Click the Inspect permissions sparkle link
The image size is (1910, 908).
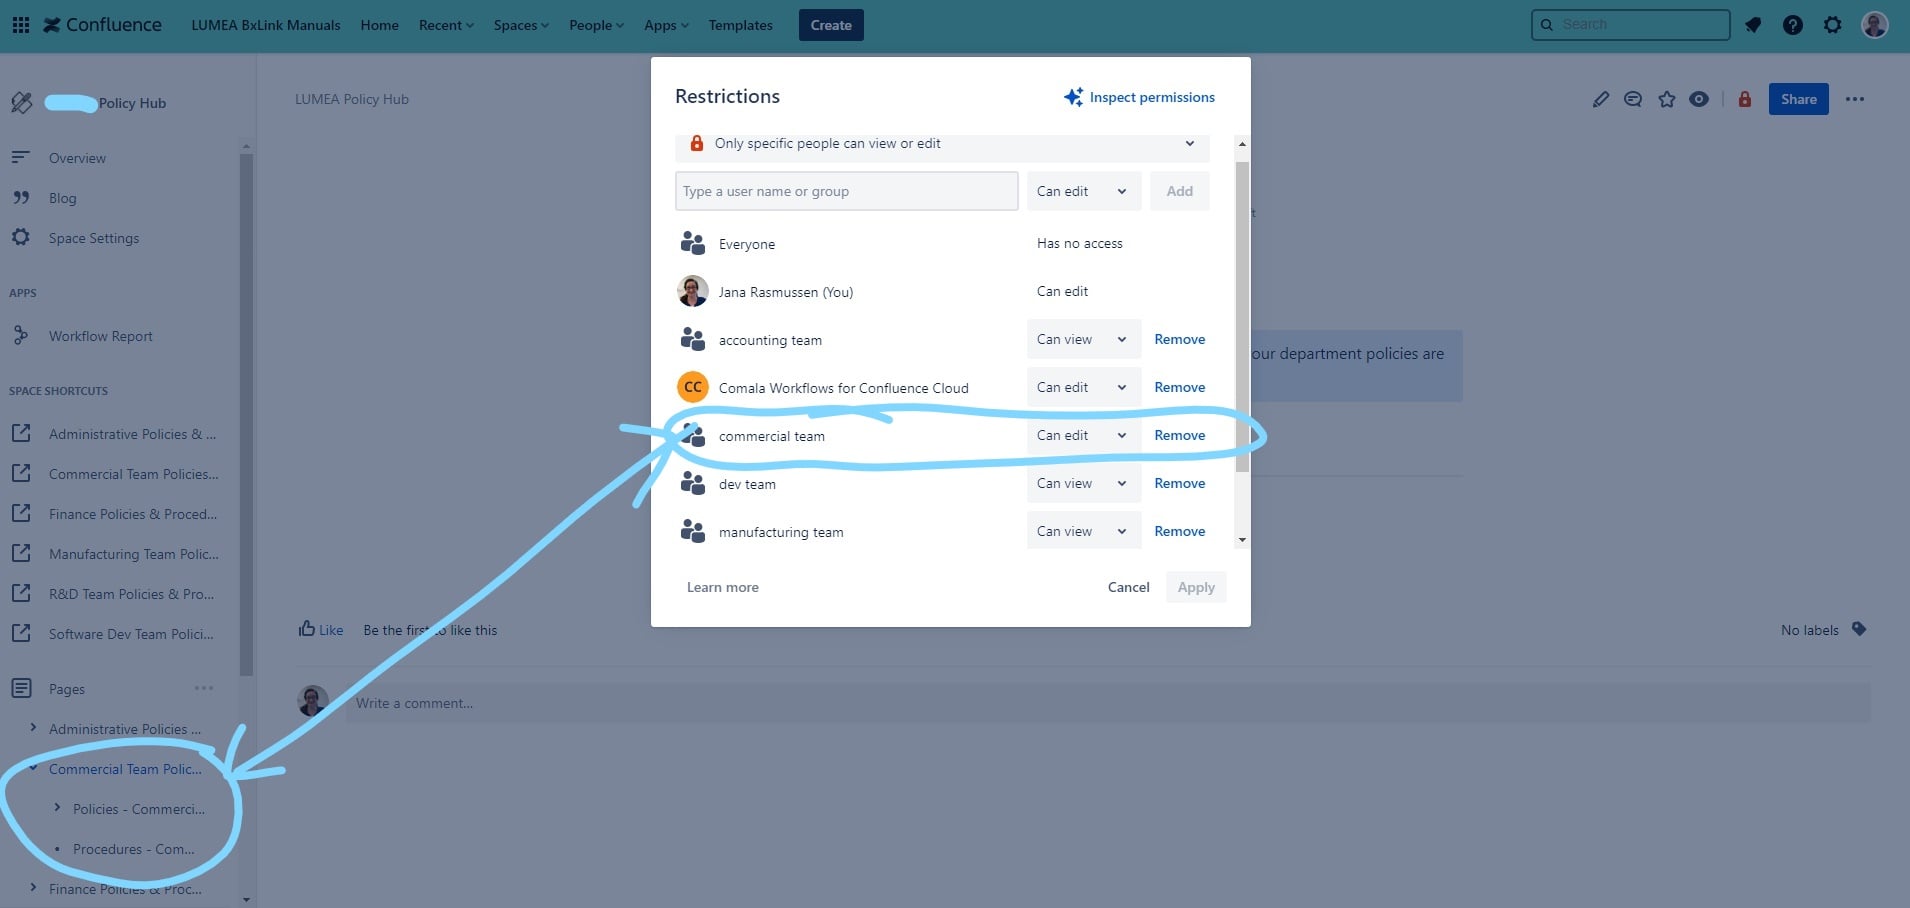(x=1140, y=97)
